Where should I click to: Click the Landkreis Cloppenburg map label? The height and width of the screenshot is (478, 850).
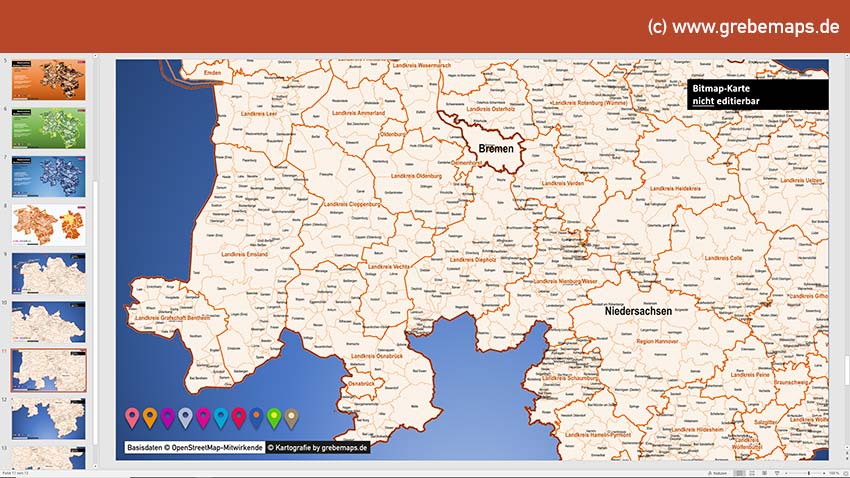[x=352, y=204]
